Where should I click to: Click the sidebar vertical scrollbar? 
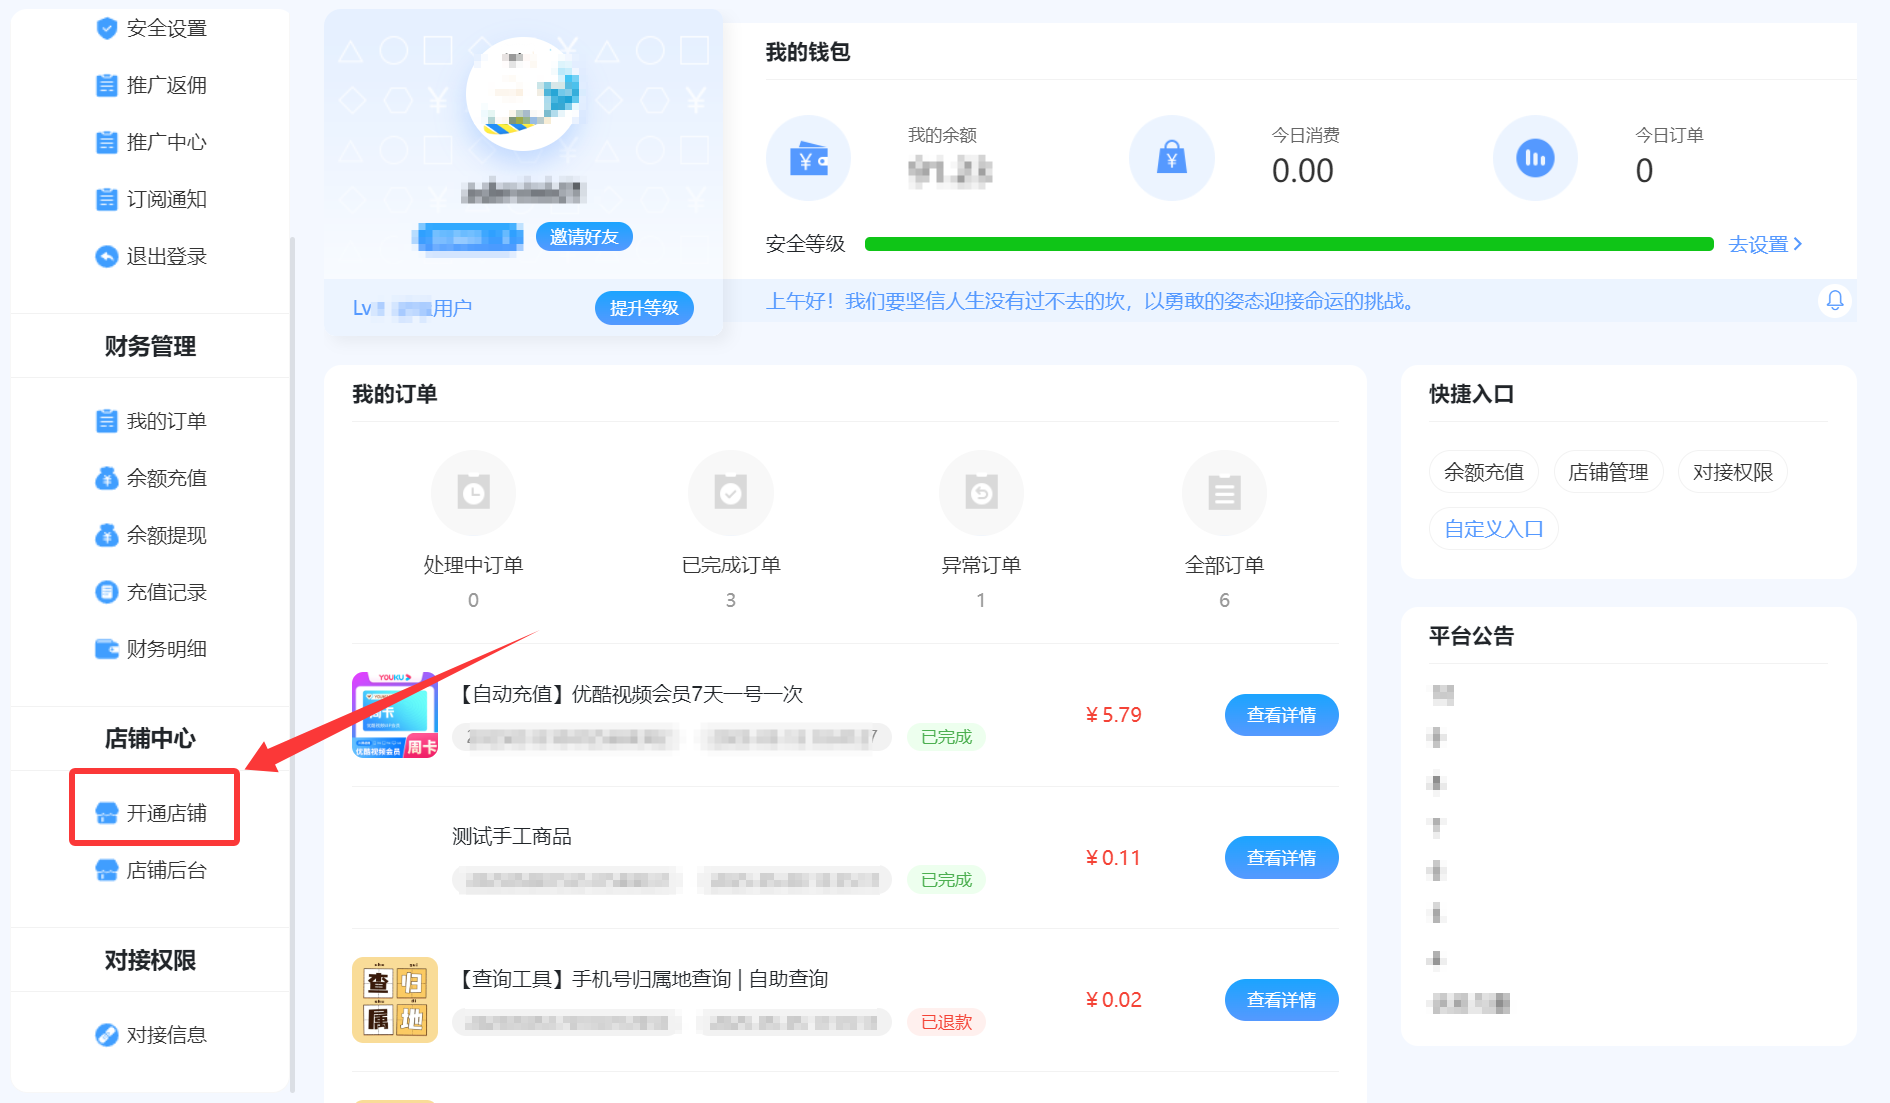(x=292, y=665)
